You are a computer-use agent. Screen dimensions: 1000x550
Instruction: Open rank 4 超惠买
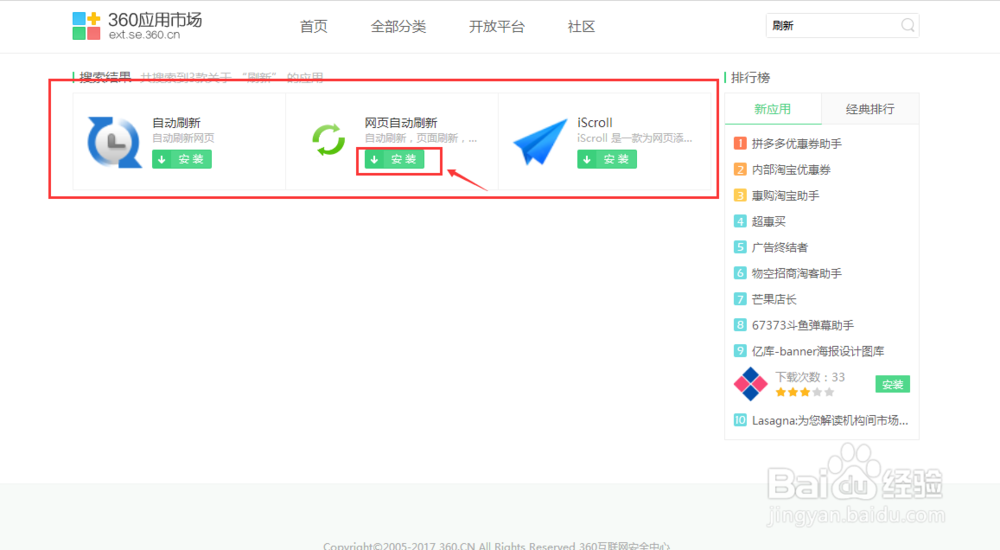click(768, 221)
